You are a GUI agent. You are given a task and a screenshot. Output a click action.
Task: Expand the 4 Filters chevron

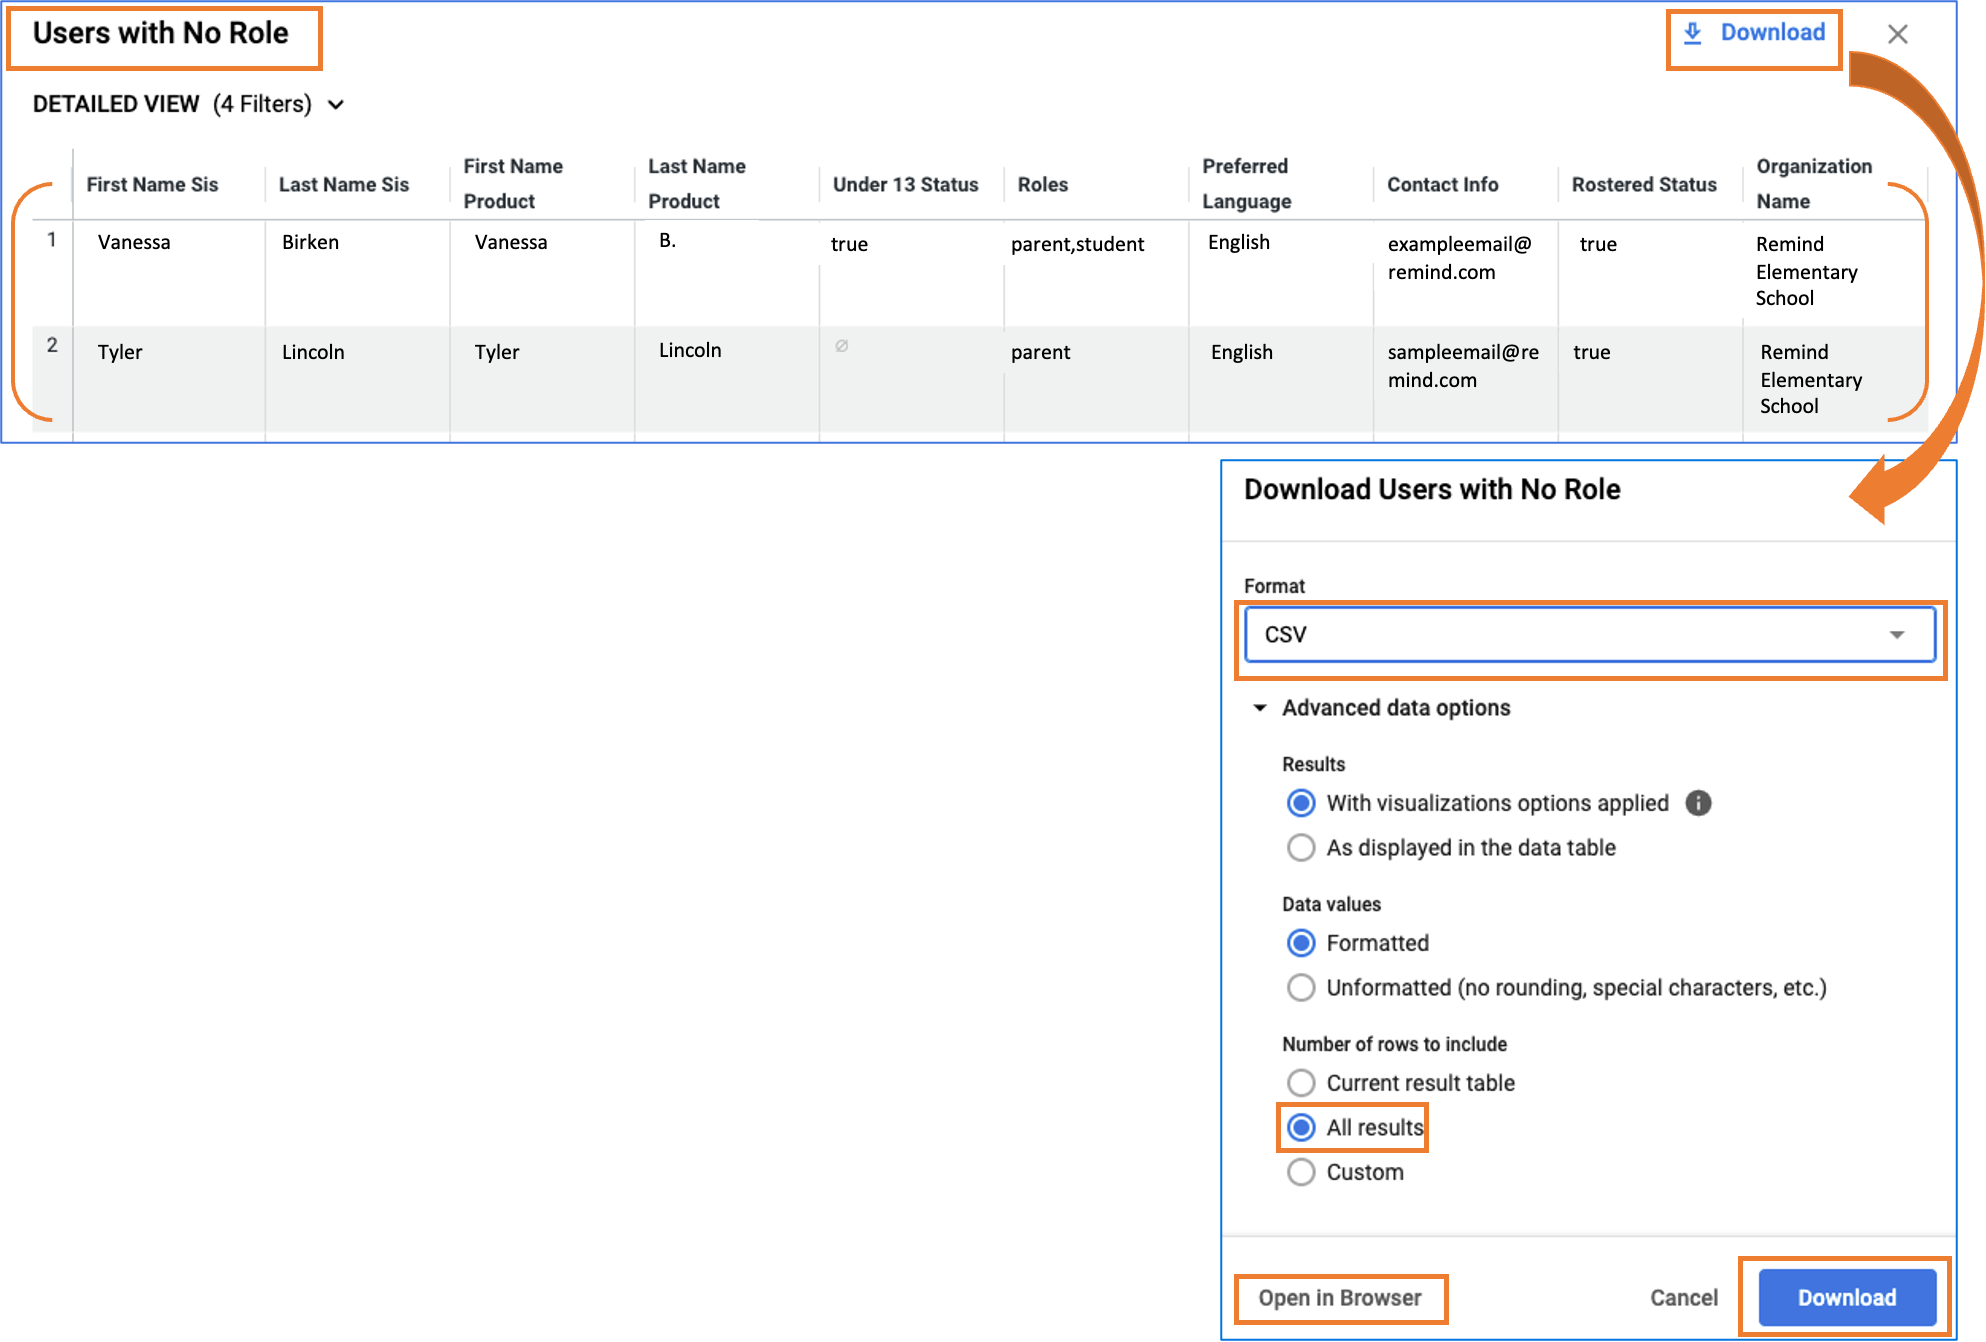point(336,105)
